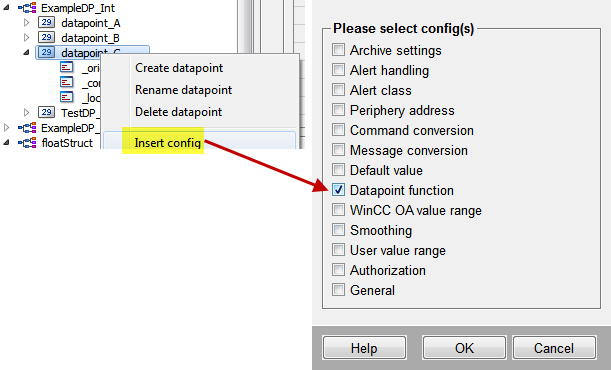Uncheck the Datapoint function checkbox
Image resolution: width=611 pixels, height=370 pixels.
(338, 190)
